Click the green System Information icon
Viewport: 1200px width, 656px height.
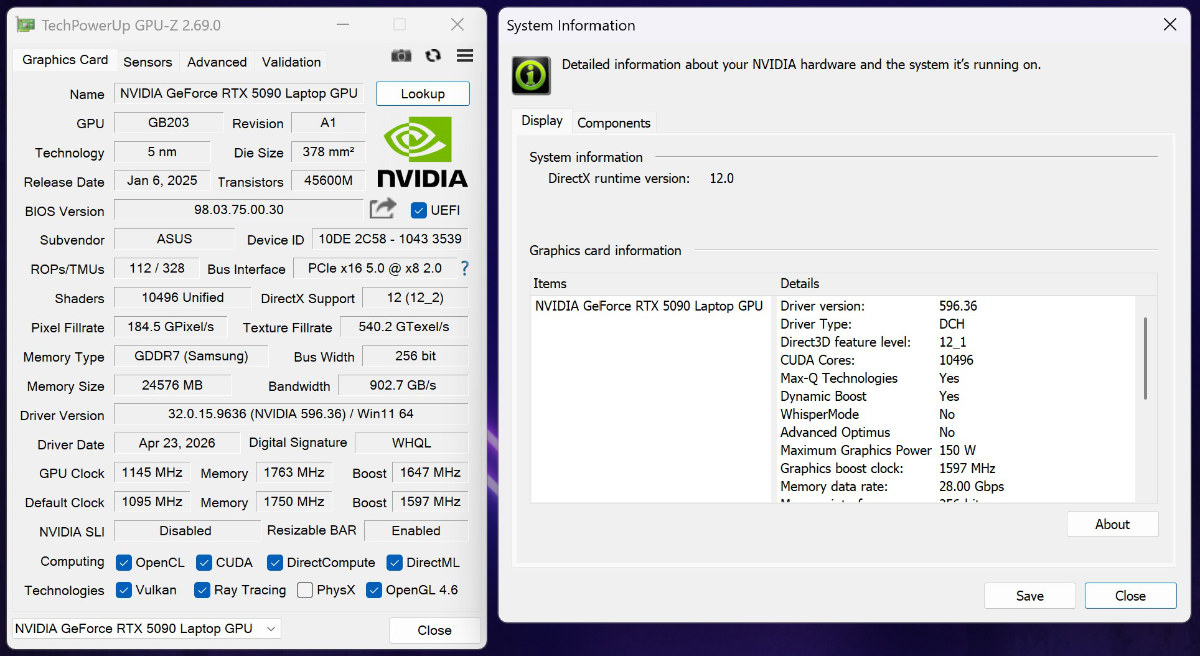coord(531,75)
